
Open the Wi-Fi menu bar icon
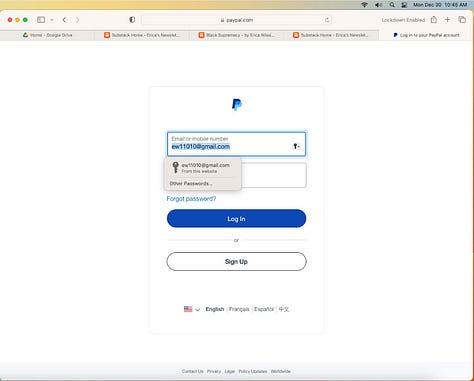click(x=364, y=5)
